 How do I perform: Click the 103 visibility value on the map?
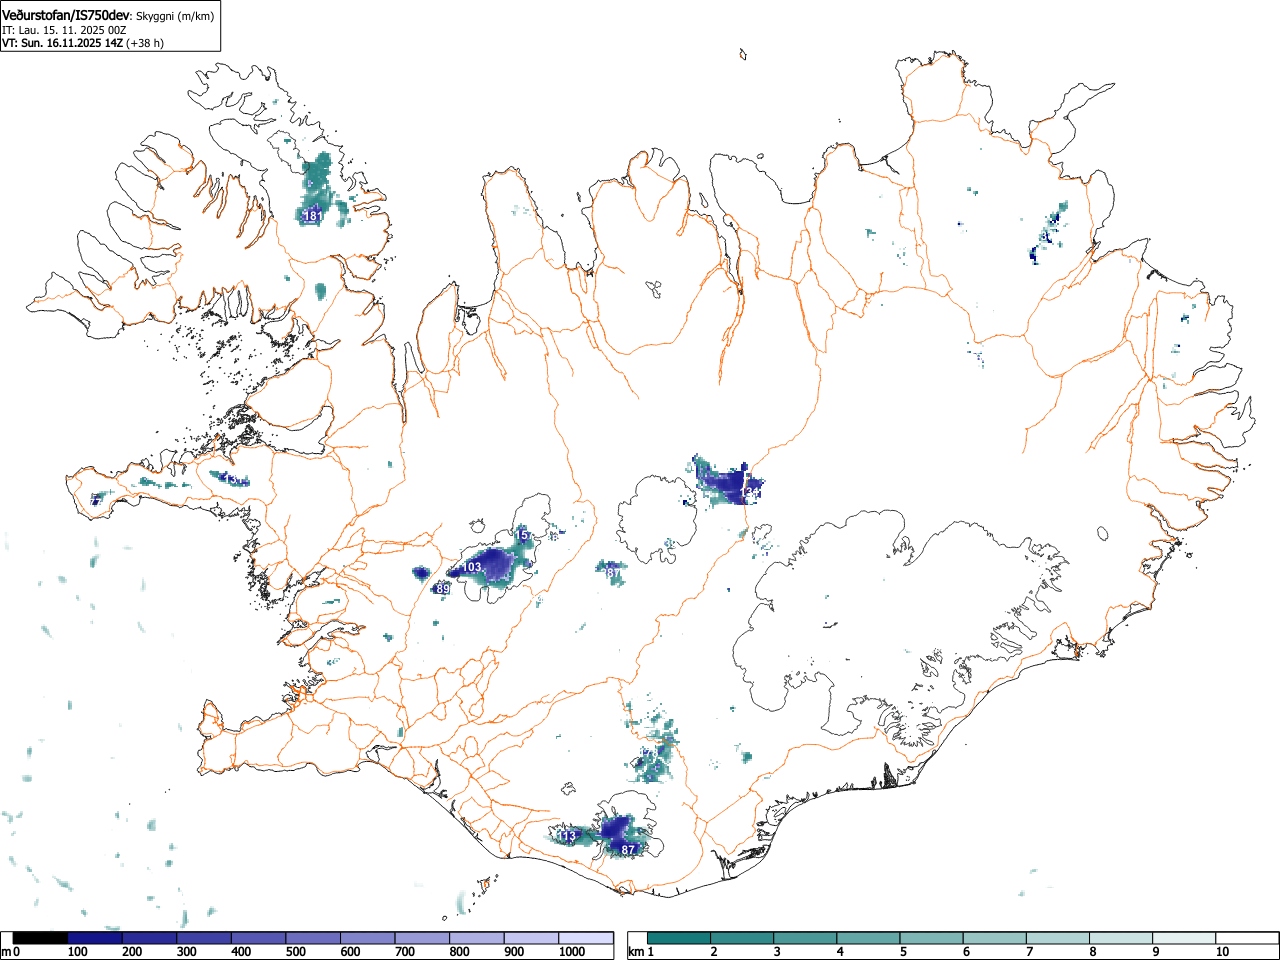tap(472, 567)
